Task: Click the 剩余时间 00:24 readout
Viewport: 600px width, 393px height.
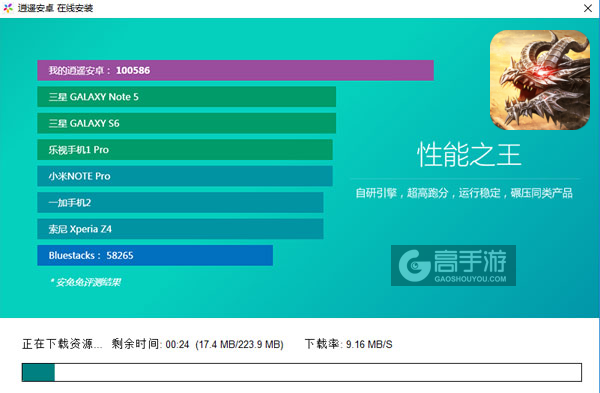Action: click(x=150, y=344)
